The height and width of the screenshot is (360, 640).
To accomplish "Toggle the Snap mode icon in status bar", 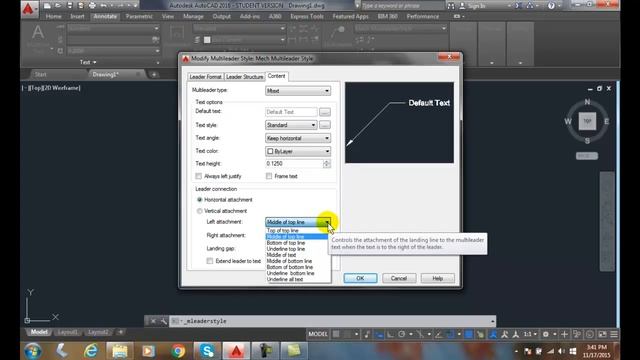I will tap(347, 334).
